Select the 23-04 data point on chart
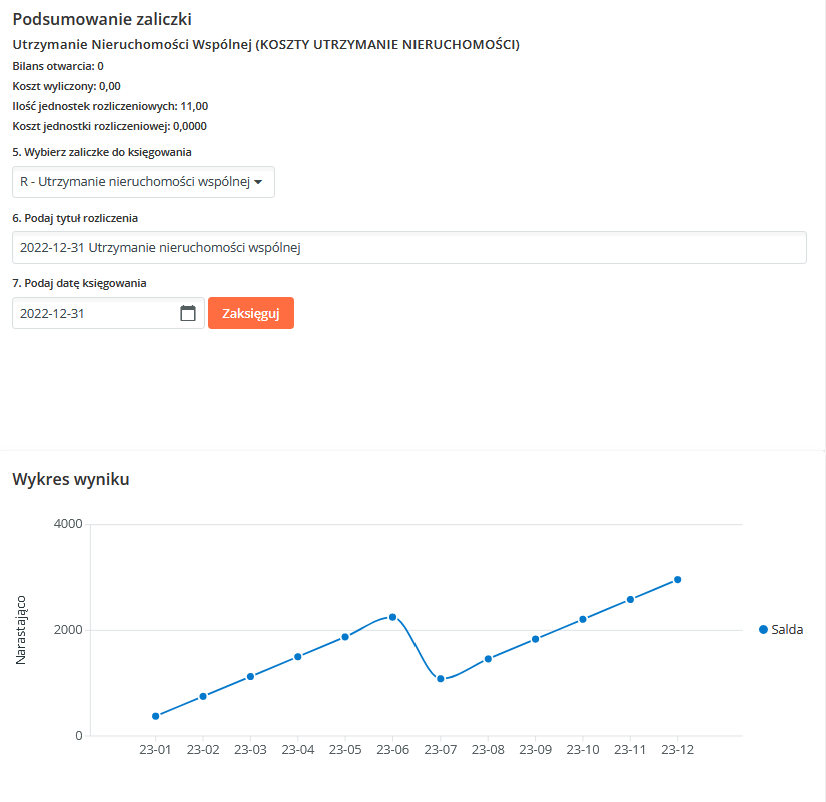 click(298, 657)
